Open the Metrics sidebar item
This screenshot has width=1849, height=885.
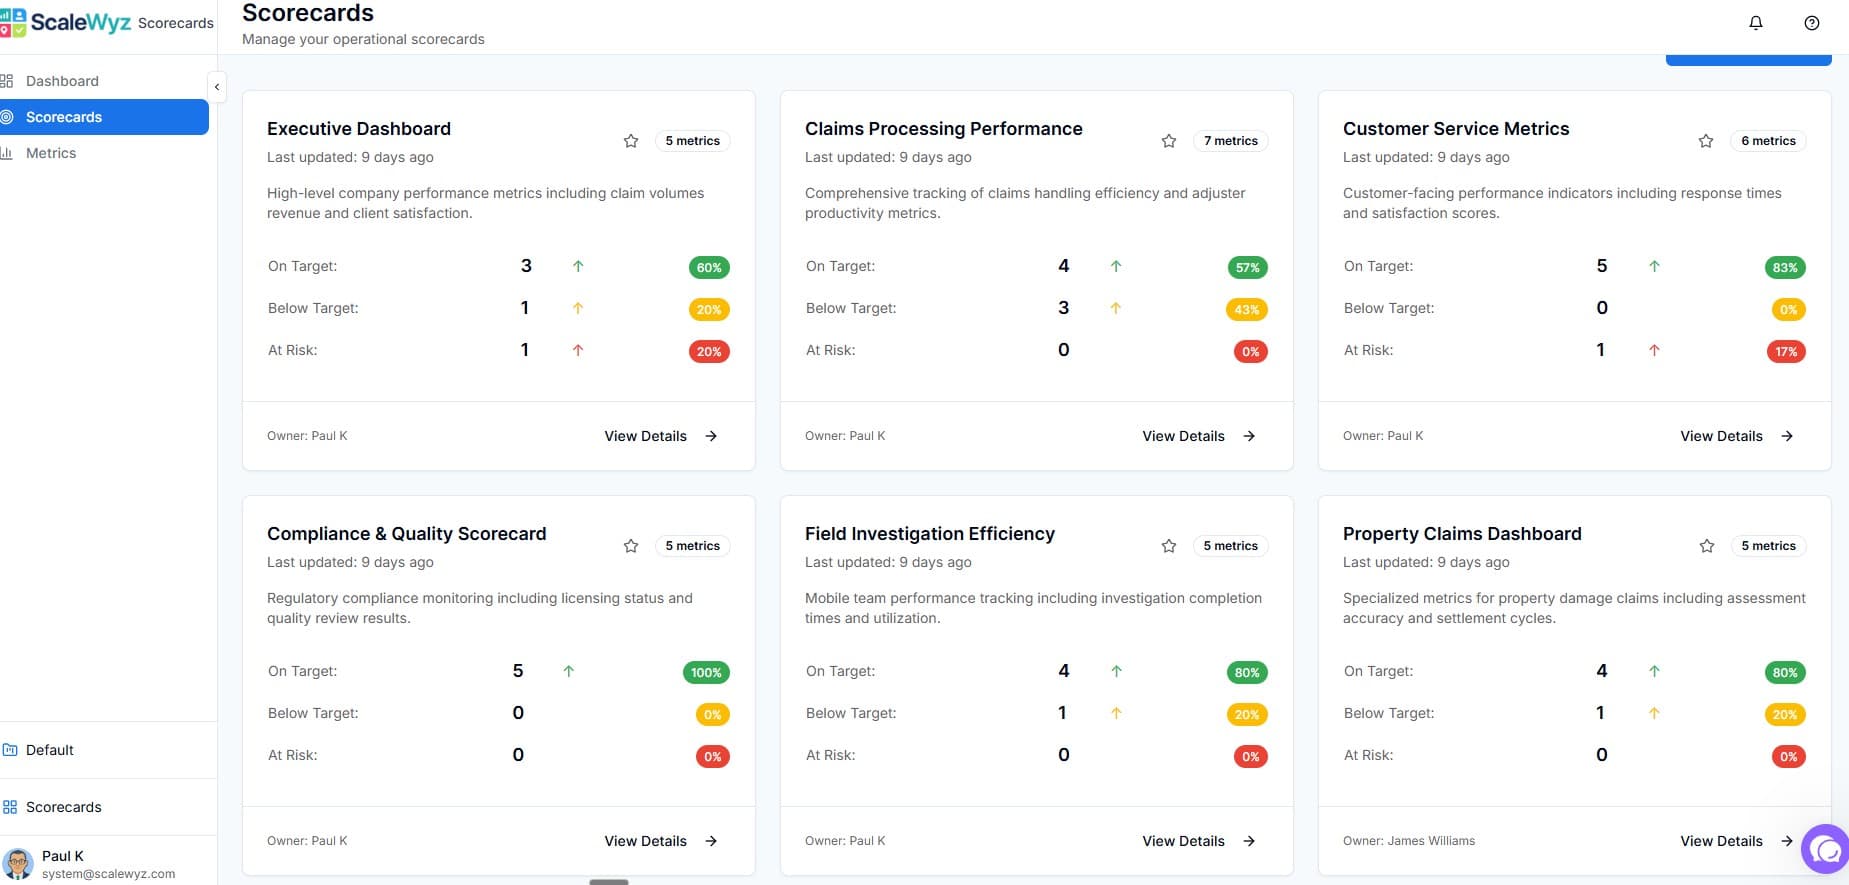pyautogui.click(x=51, y=153)
